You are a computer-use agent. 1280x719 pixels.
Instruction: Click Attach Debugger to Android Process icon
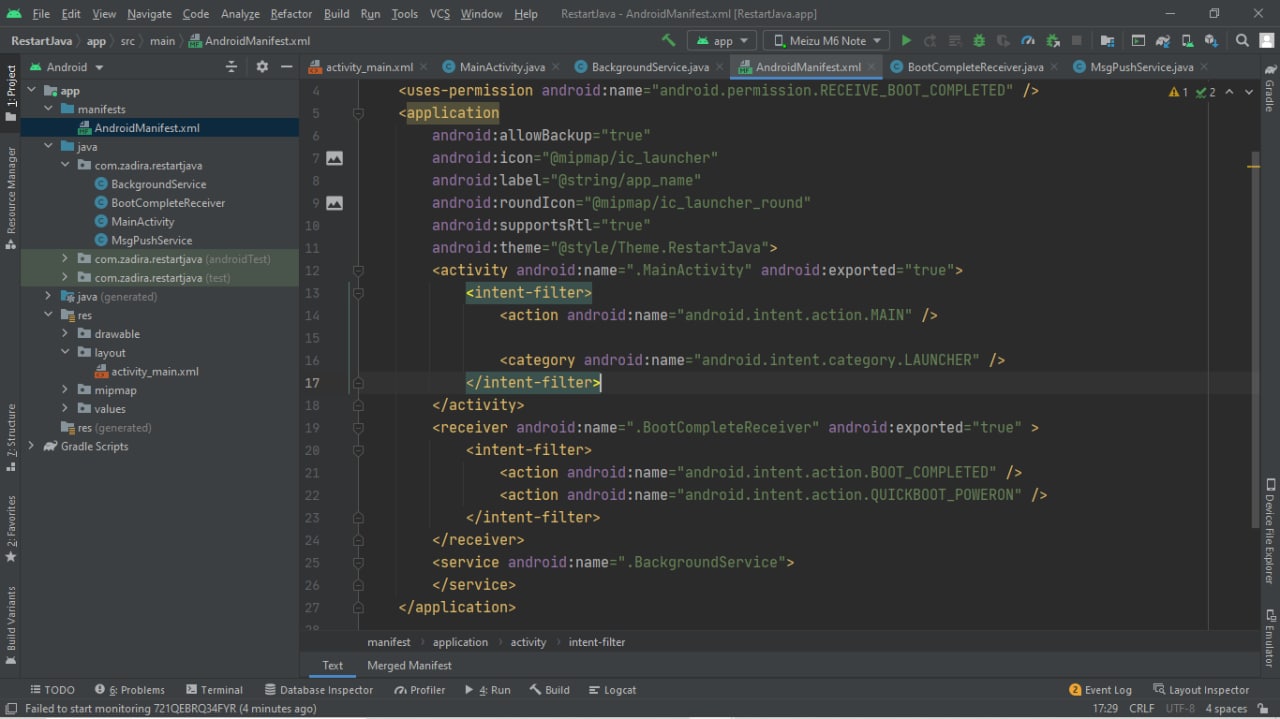1053,41
